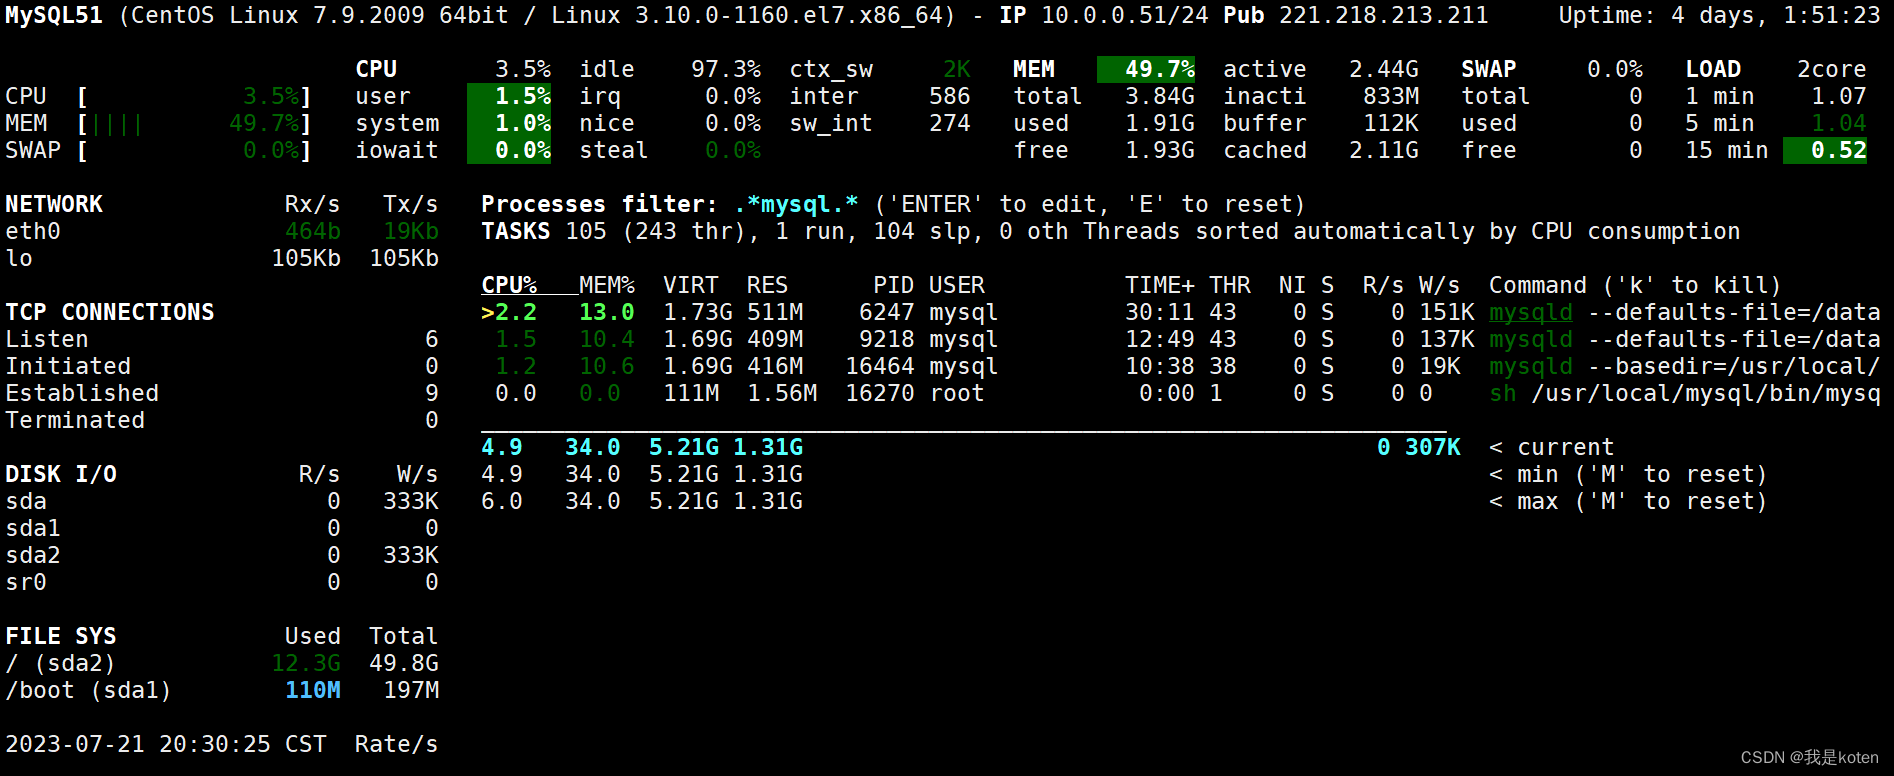Click the min ('M' to reset) label

[1629, 475]
